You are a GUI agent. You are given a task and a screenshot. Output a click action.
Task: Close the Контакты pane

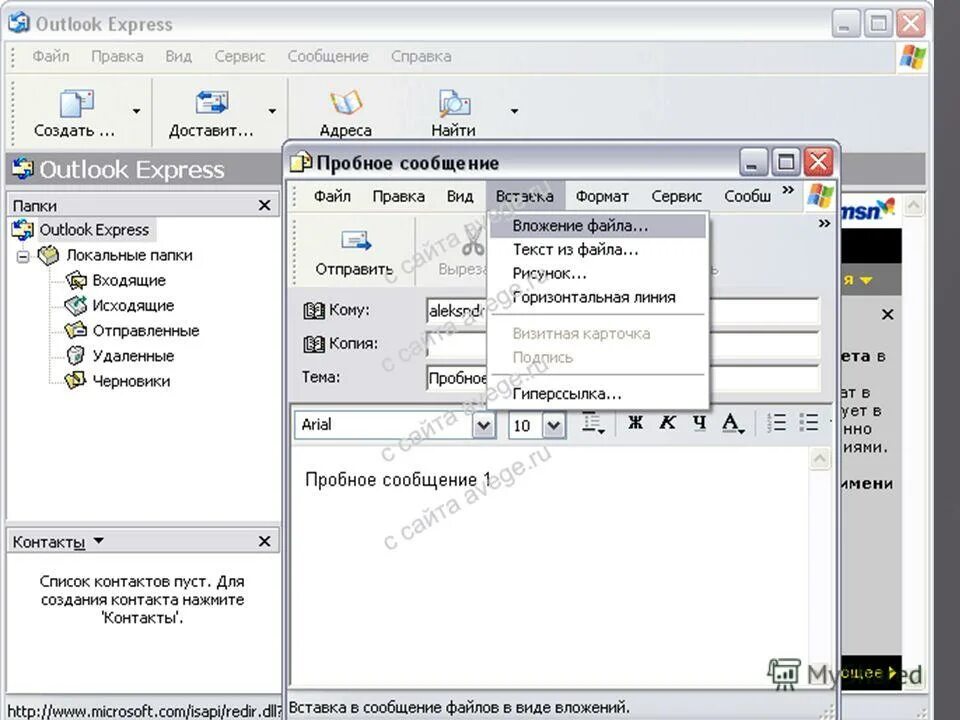coord(264,541)
